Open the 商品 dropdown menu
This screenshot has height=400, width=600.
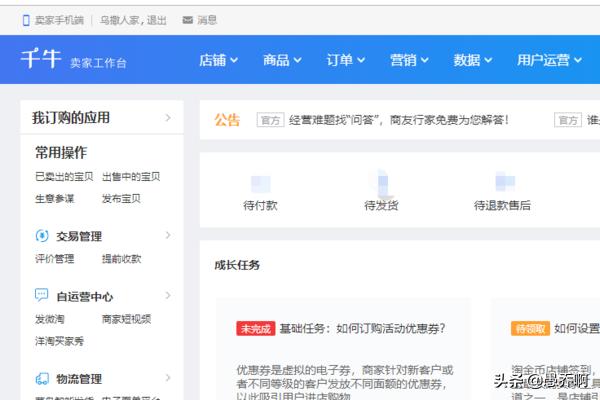coord(282,60)
